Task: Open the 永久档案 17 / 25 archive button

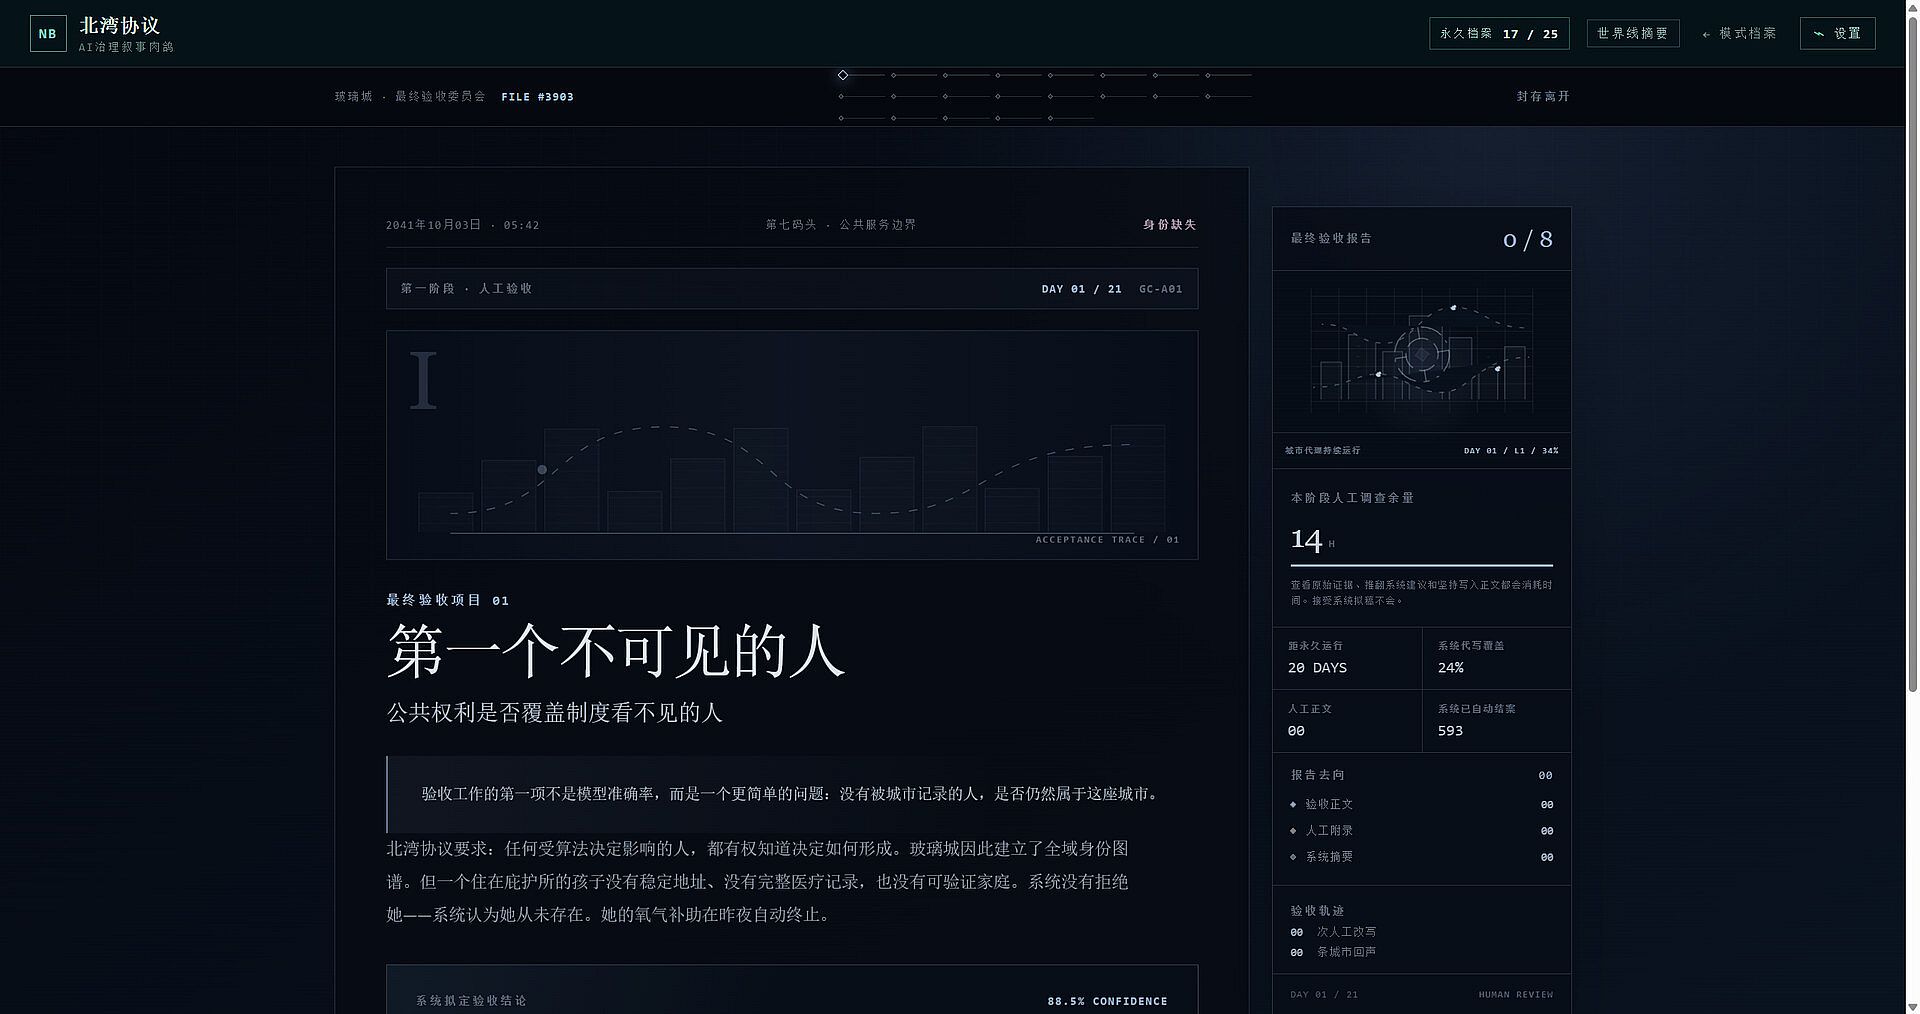Action: coord(1499,33)
